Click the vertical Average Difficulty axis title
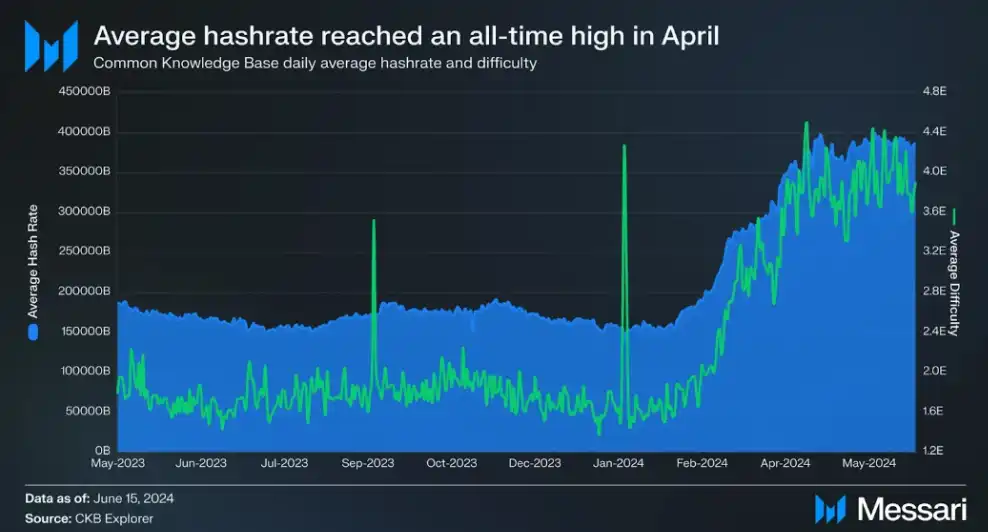Screen dimensions: 988x532 tap(953, 283)
